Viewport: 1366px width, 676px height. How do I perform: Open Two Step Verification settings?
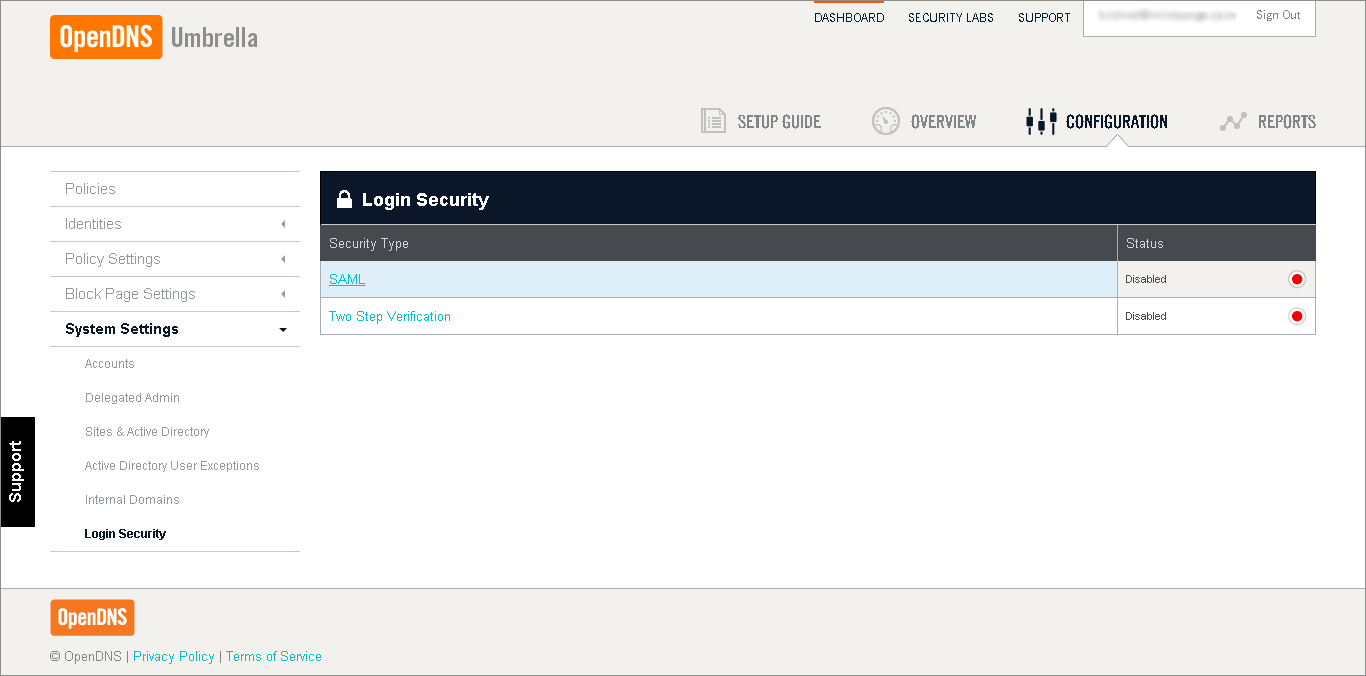389,316
